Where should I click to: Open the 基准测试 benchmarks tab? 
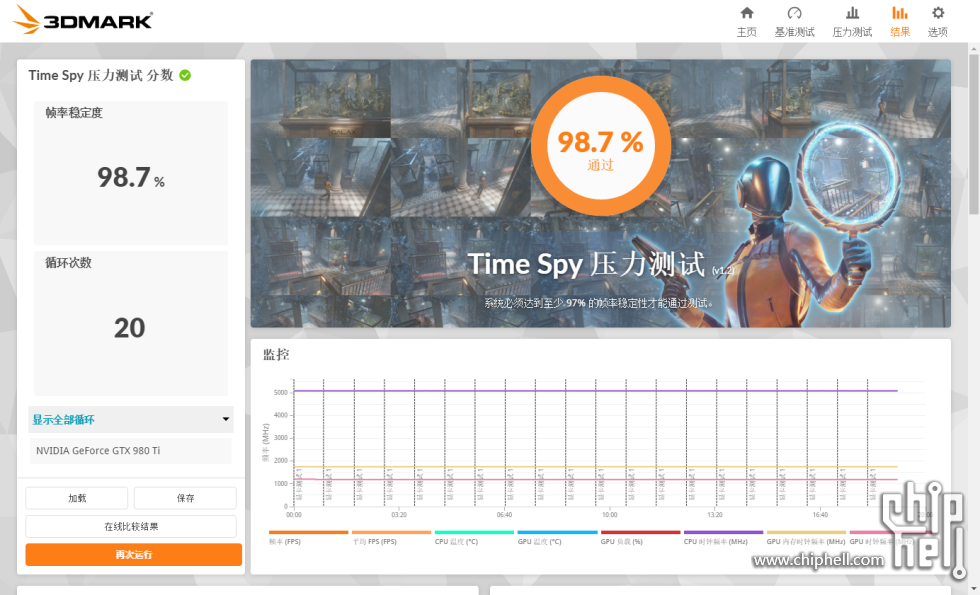click(794, 22)
